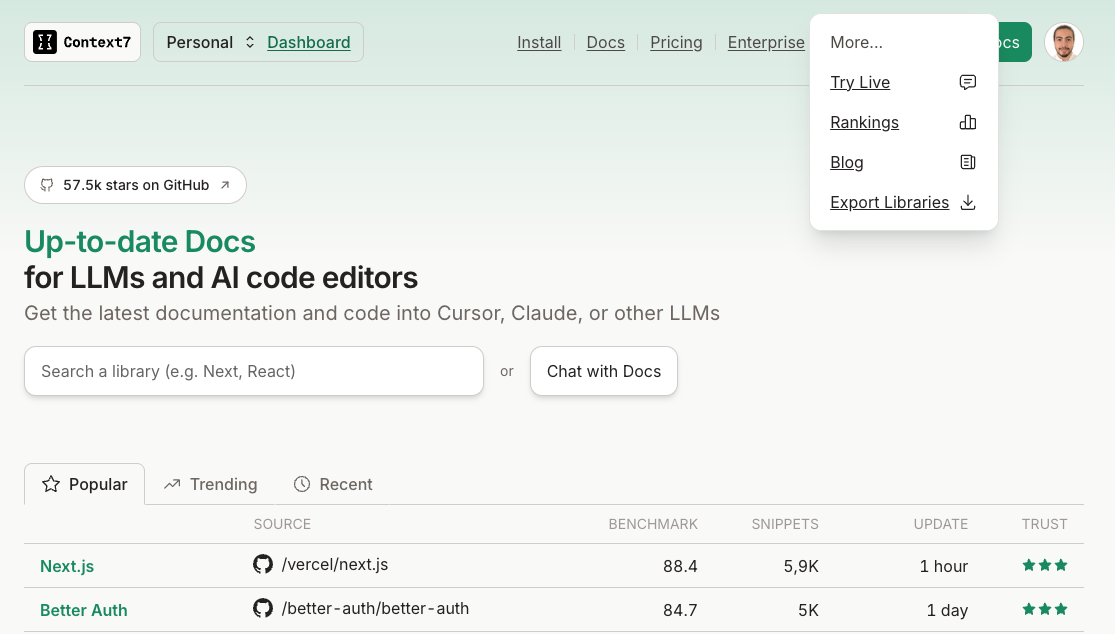Click the 84.7 benchmark value
This screenshot has height=634, width=1115.
point(680,611)
